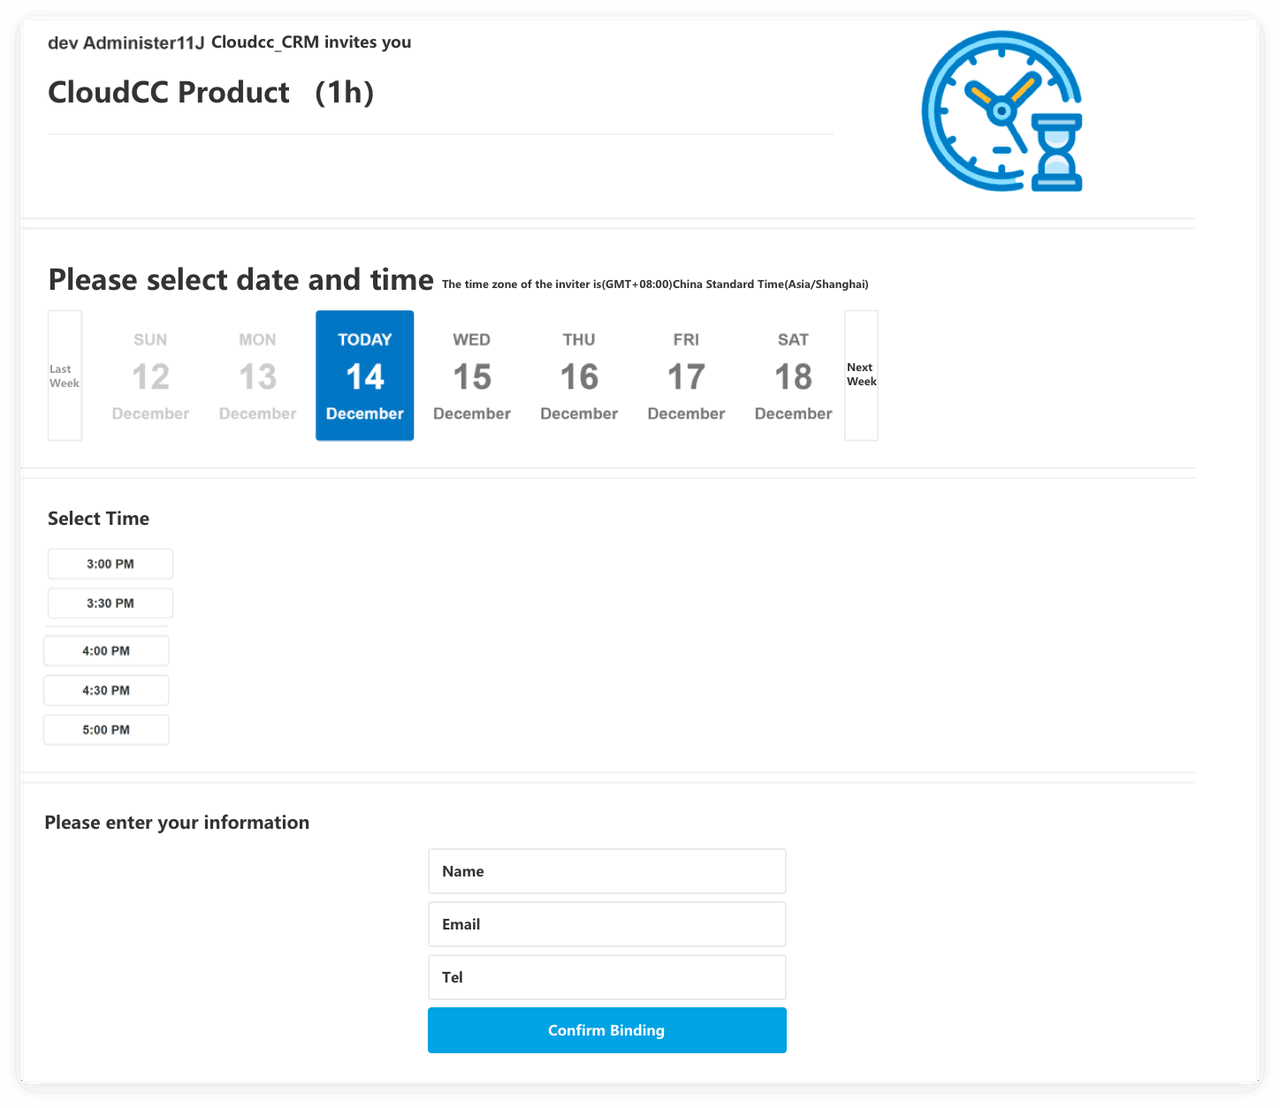Viewport: 1280px width, 1108px height.
Task: Choose the 3:30 PM time slot
Action: [110, 604]
